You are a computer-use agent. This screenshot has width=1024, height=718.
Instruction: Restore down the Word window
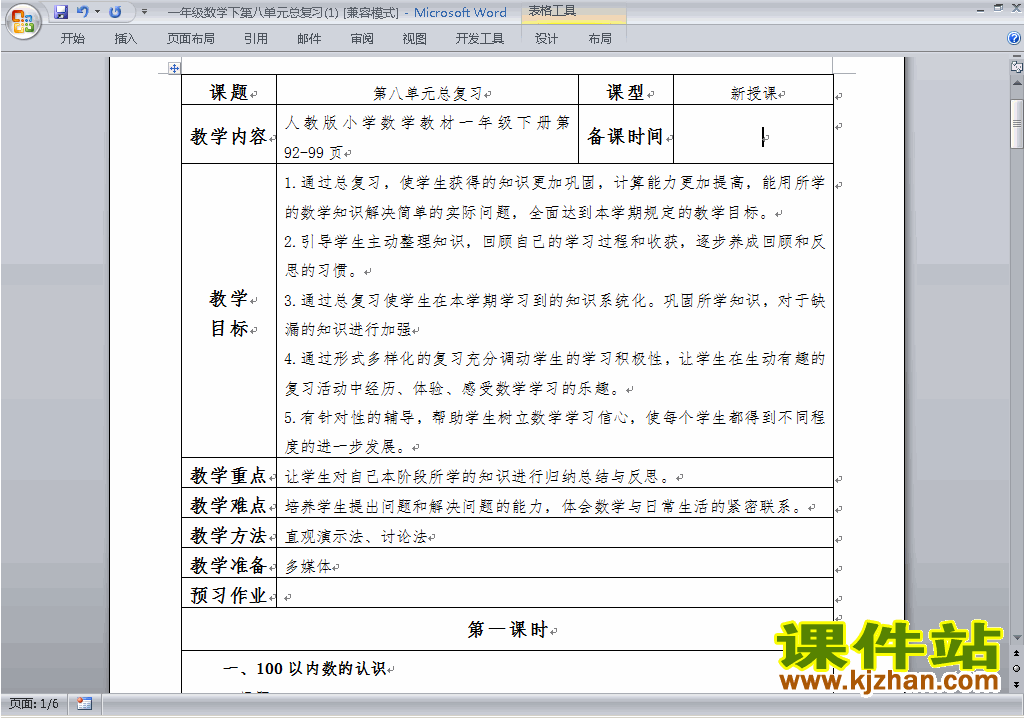point(998,9)
